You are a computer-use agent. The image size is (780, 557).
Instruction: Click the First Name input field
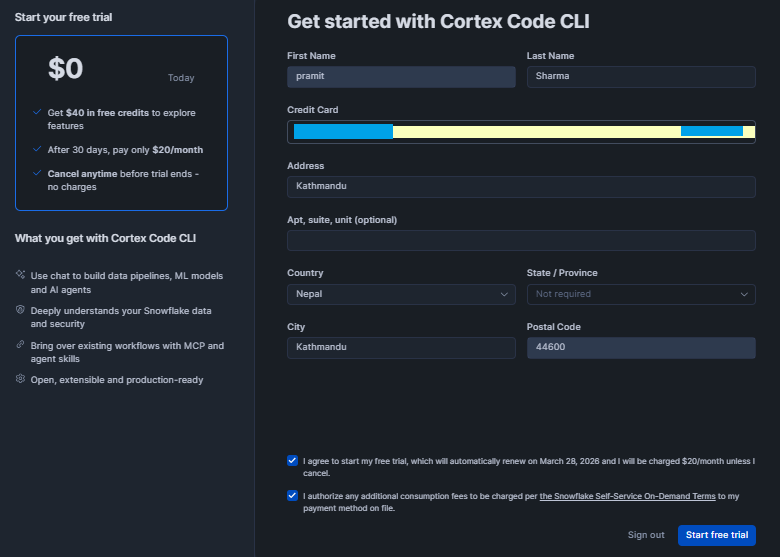pos(401,77)
